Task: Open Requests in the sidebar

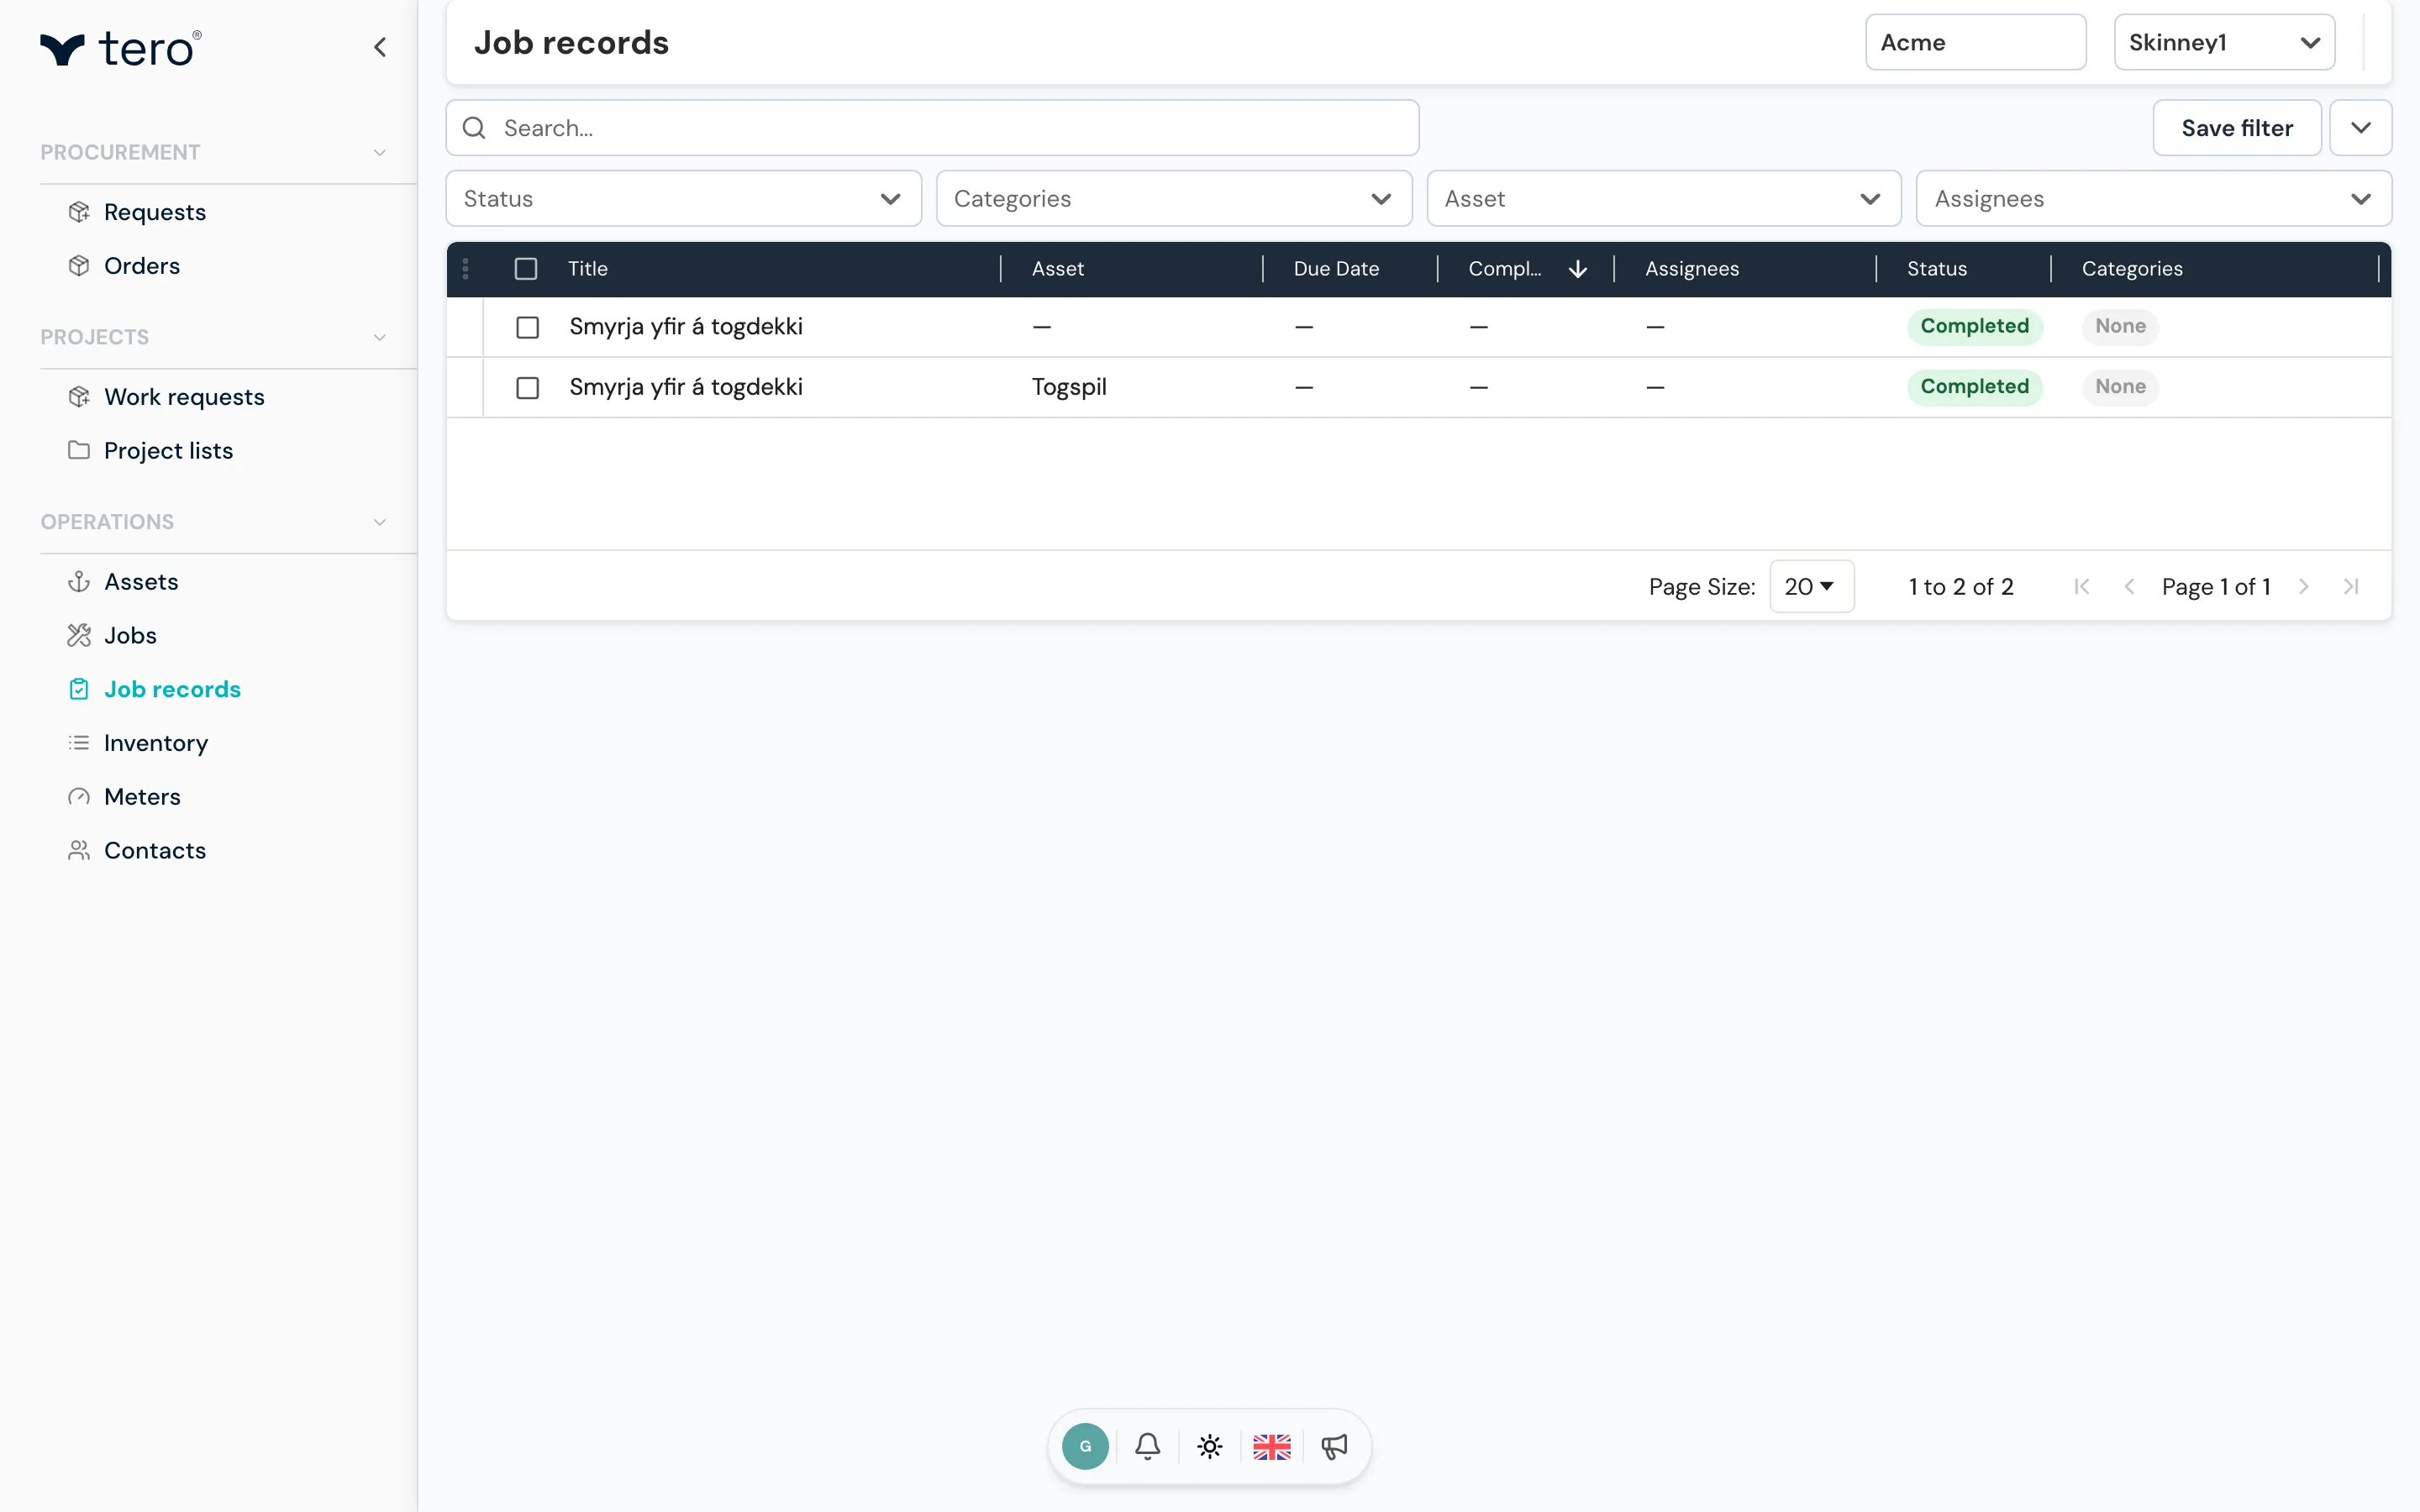Action: pos(155,212)
